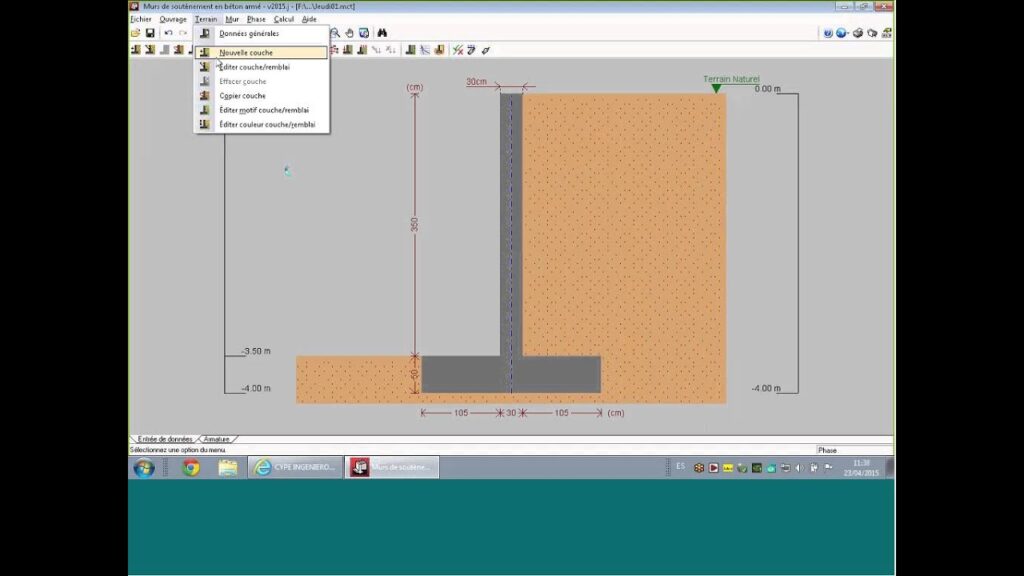Choose Copier couche in the menu
This screenshot has width=1024, height=576.
(242, 96)
